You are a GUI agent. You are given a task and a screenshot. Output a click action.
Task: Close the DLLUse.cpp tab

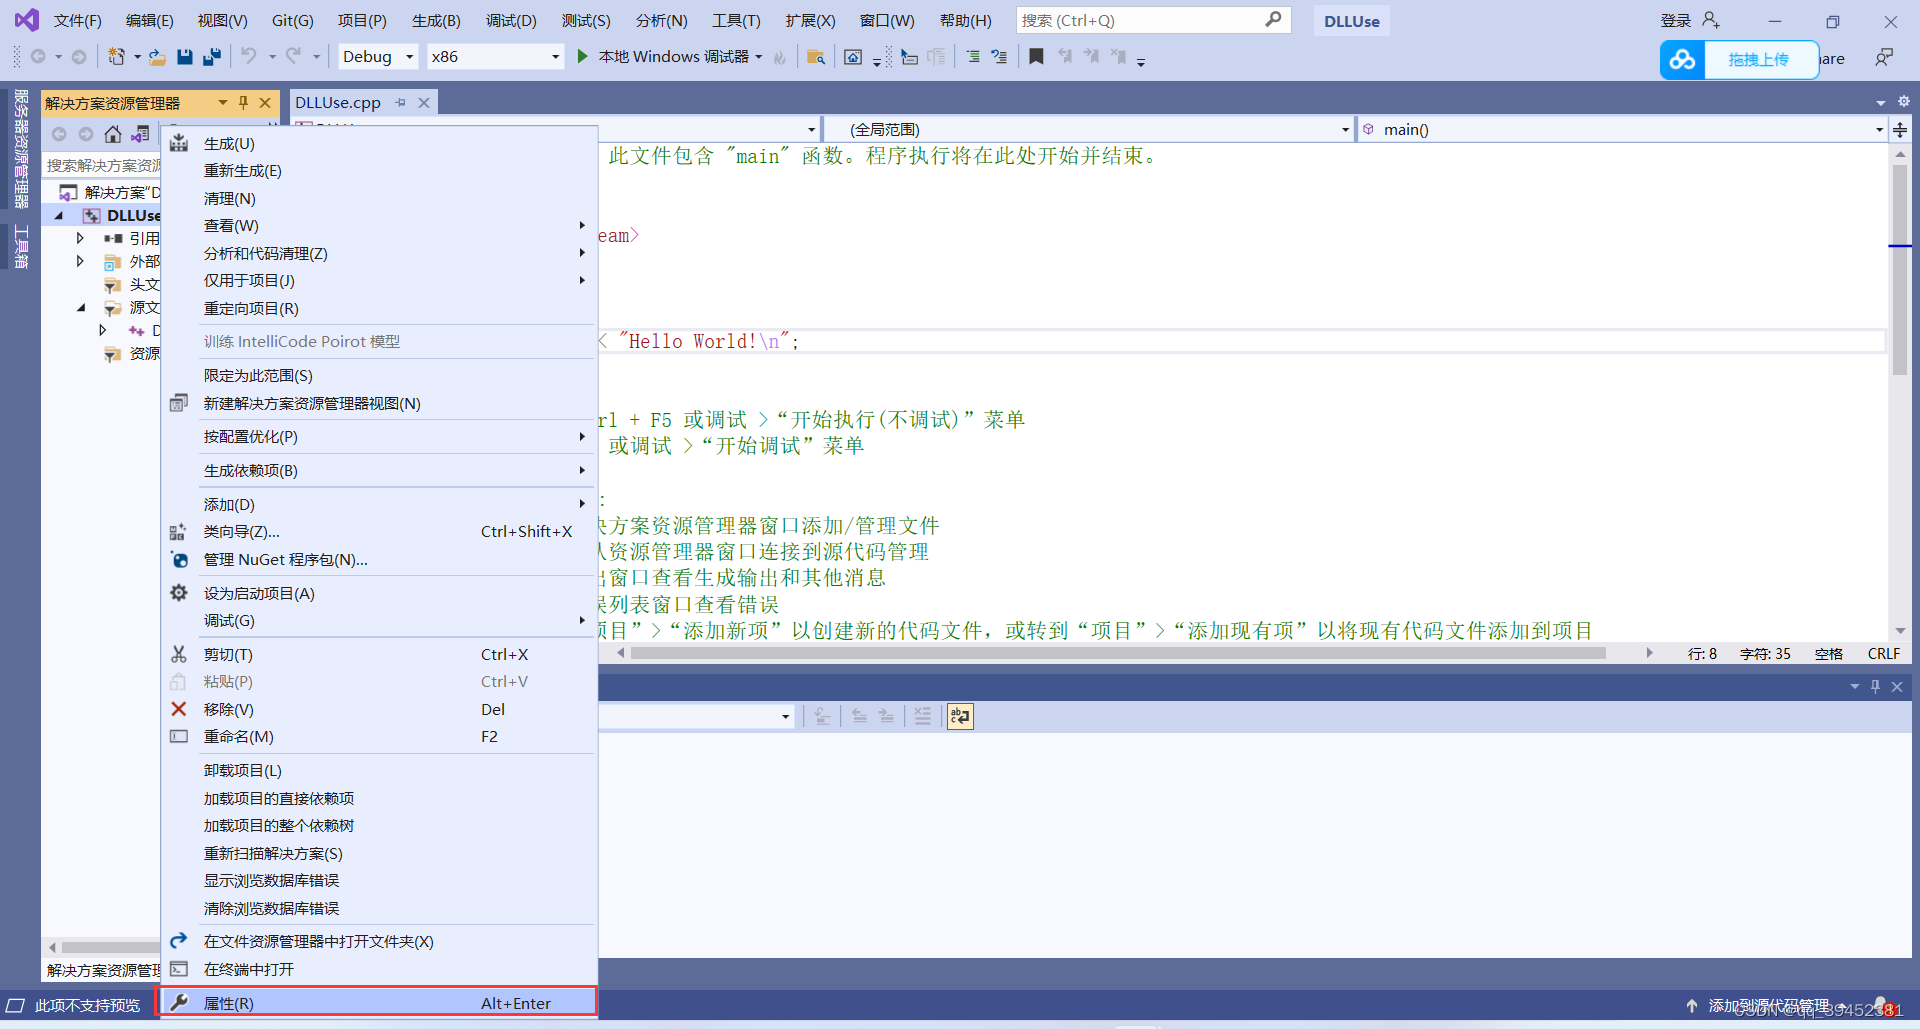[423, 103]
